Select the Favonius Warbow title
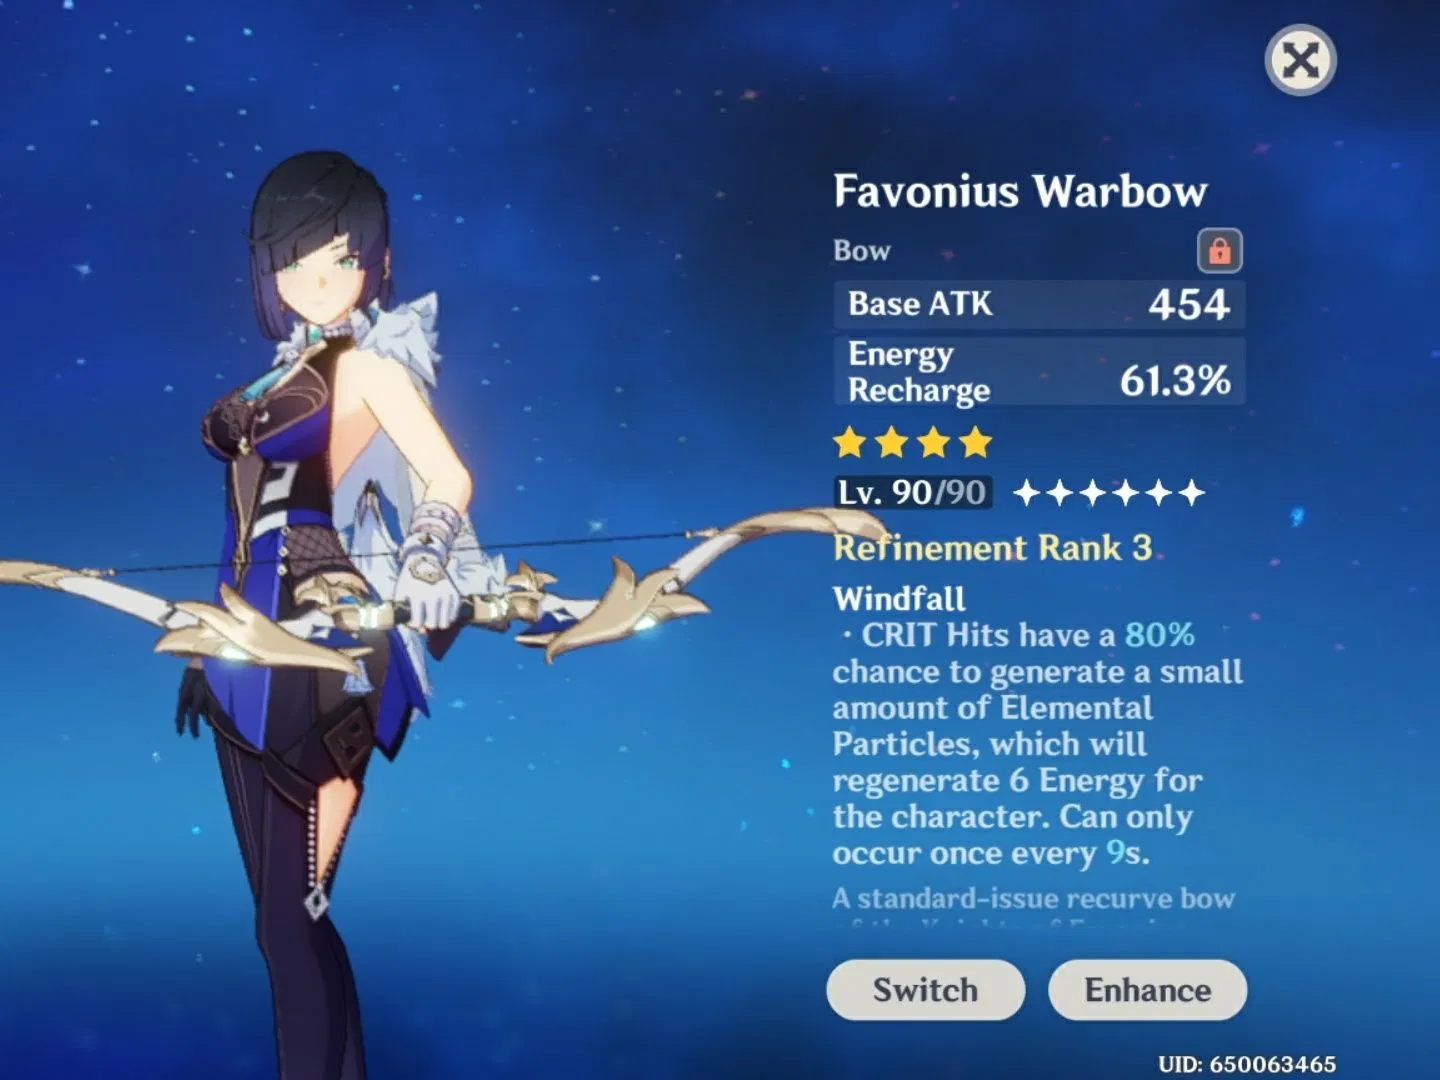 click(1020, 191)
